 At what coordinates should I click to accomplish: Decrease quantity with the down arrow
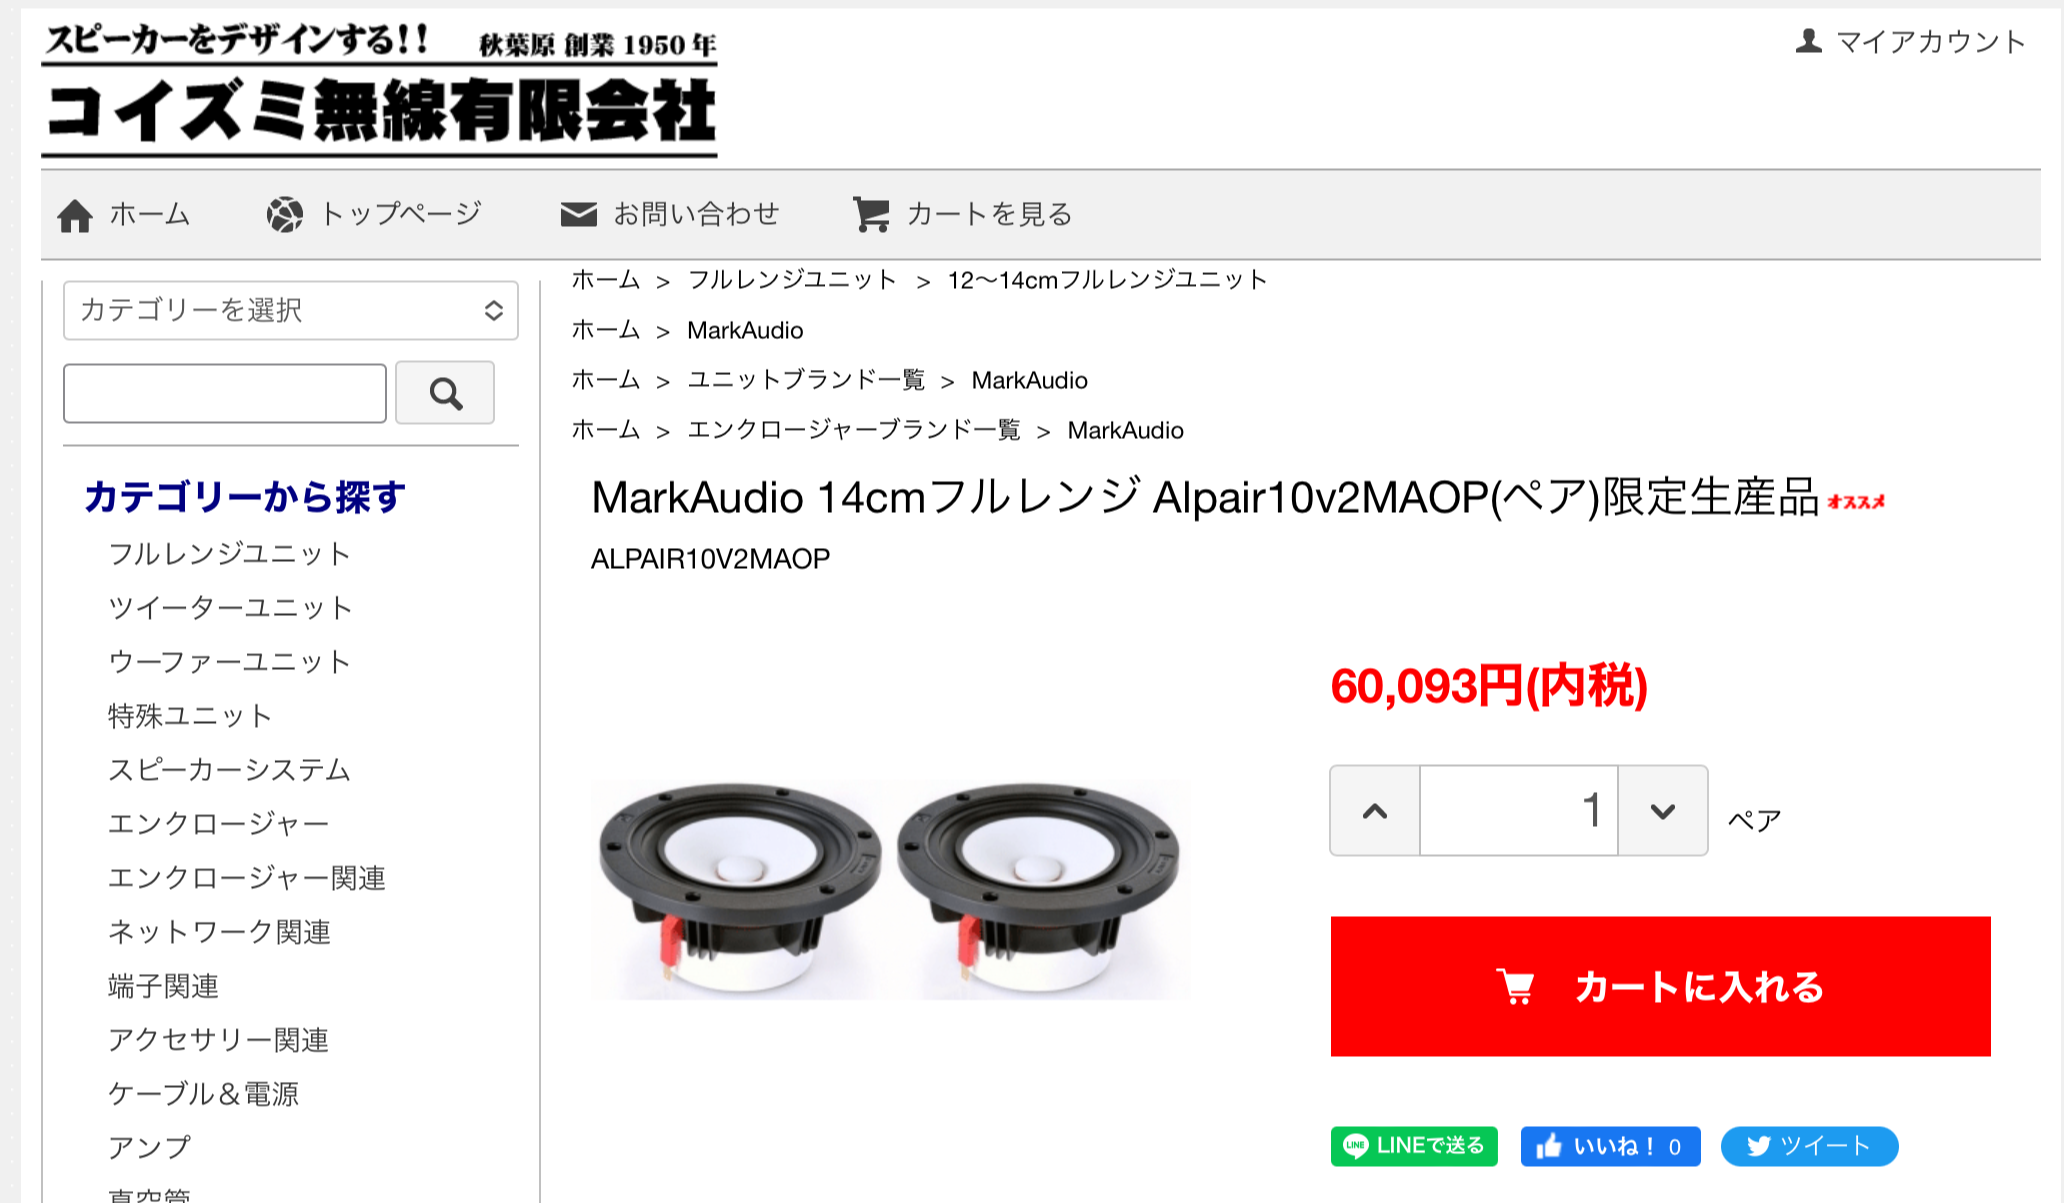click(1663, 811)
